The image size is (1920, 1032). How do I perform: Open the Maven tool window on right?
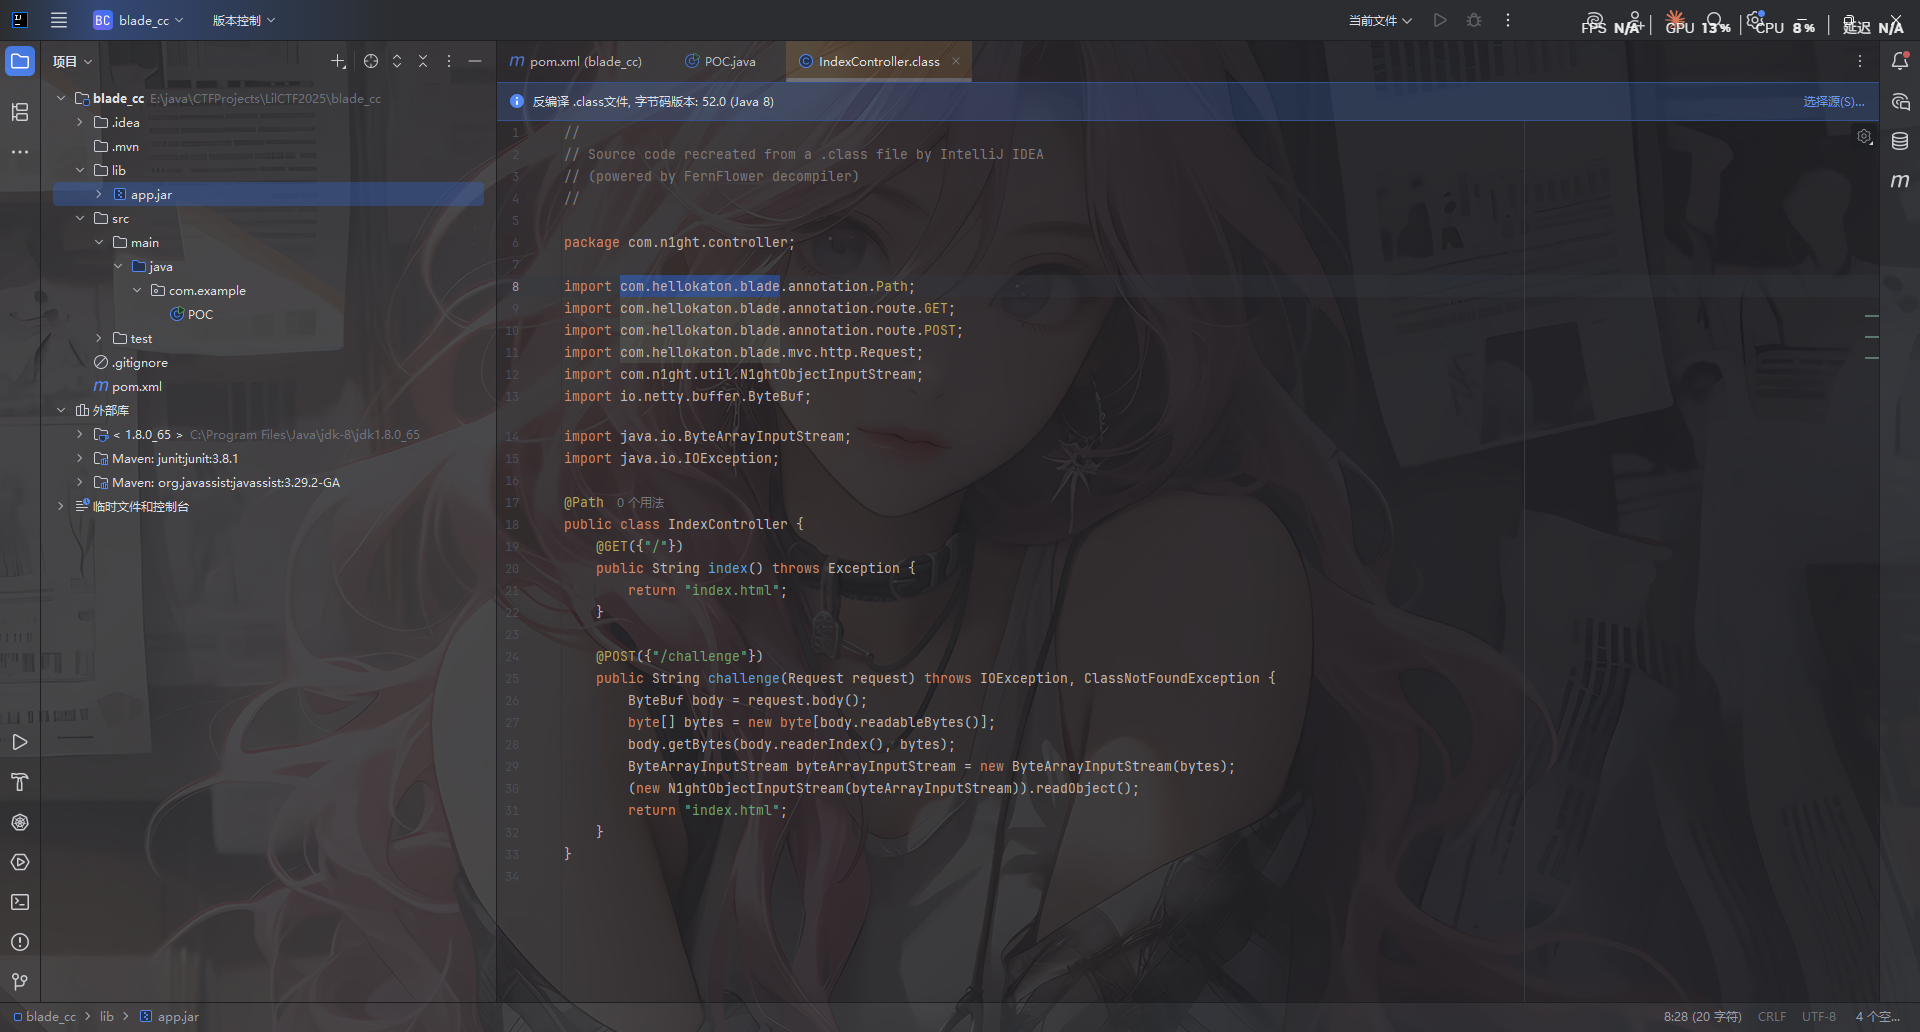pyautogui.click(x=1900, y=181)
